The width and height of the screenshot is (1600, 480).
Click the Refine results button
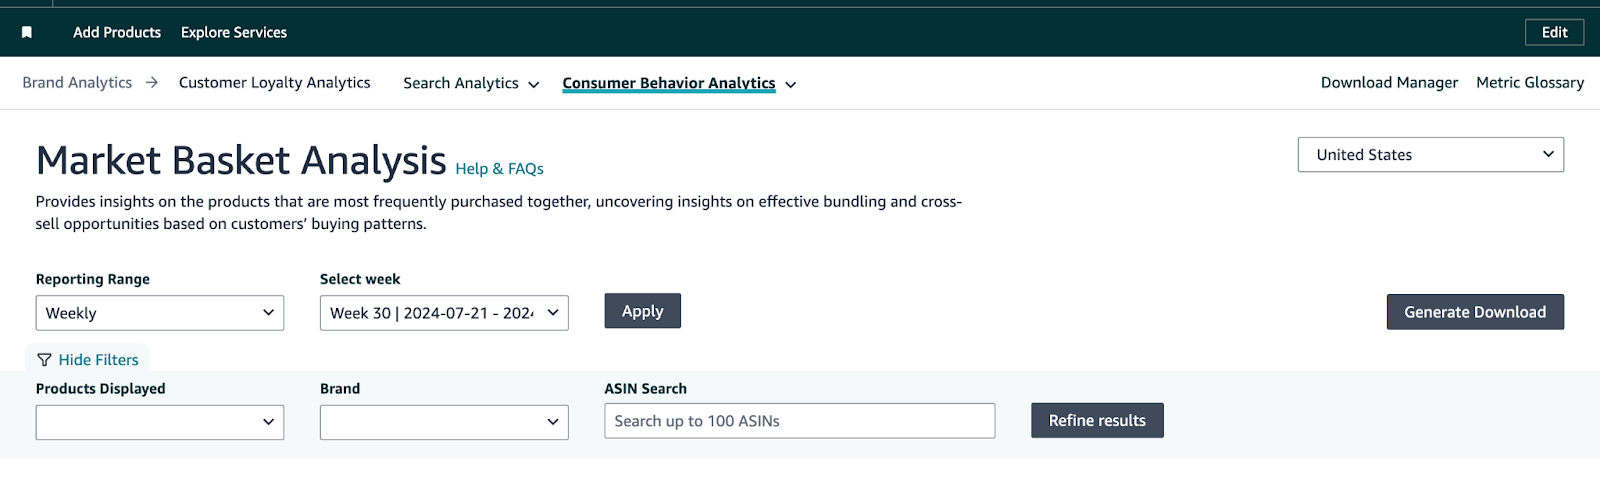1097,421
